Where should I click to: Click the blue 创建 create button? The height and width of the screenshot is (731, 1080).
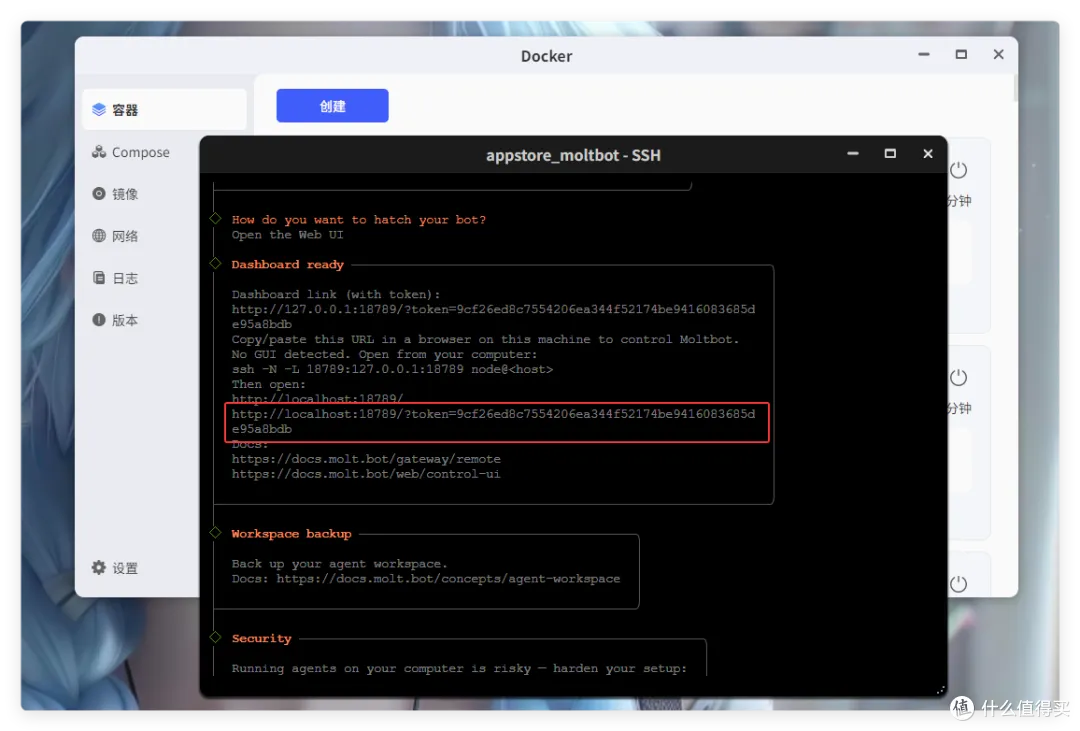click(332, 105)
